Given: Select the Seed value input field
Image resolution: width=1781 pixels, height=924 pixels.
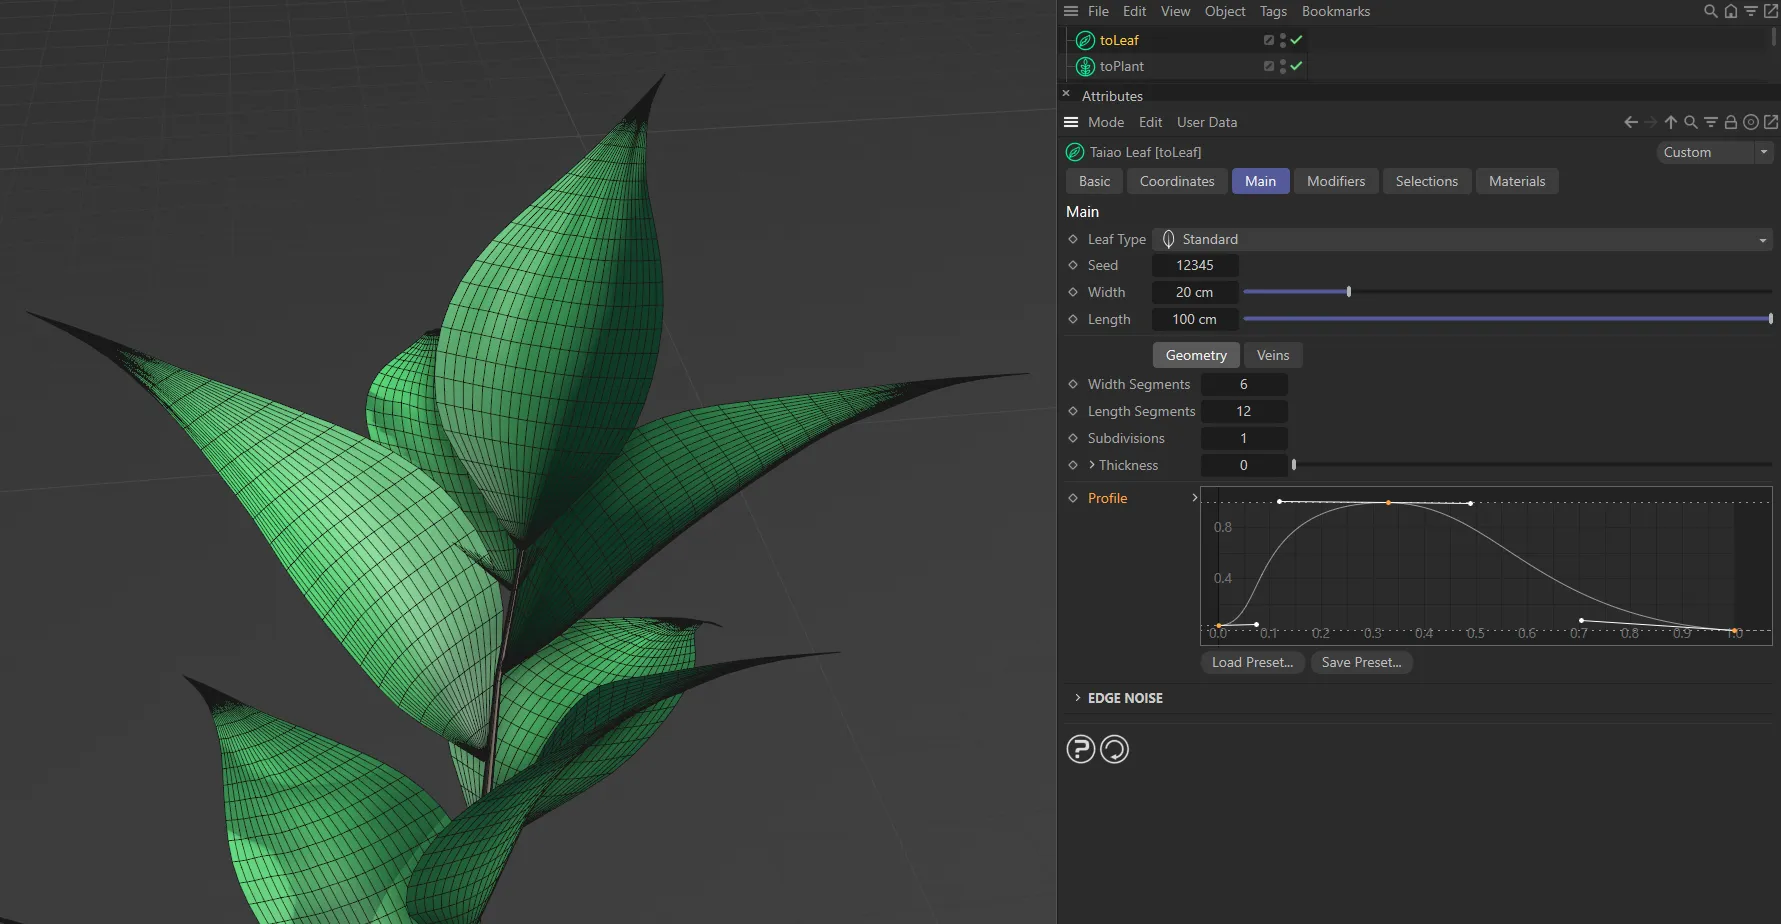Looking at the screenshot, I should point(1195,265).
